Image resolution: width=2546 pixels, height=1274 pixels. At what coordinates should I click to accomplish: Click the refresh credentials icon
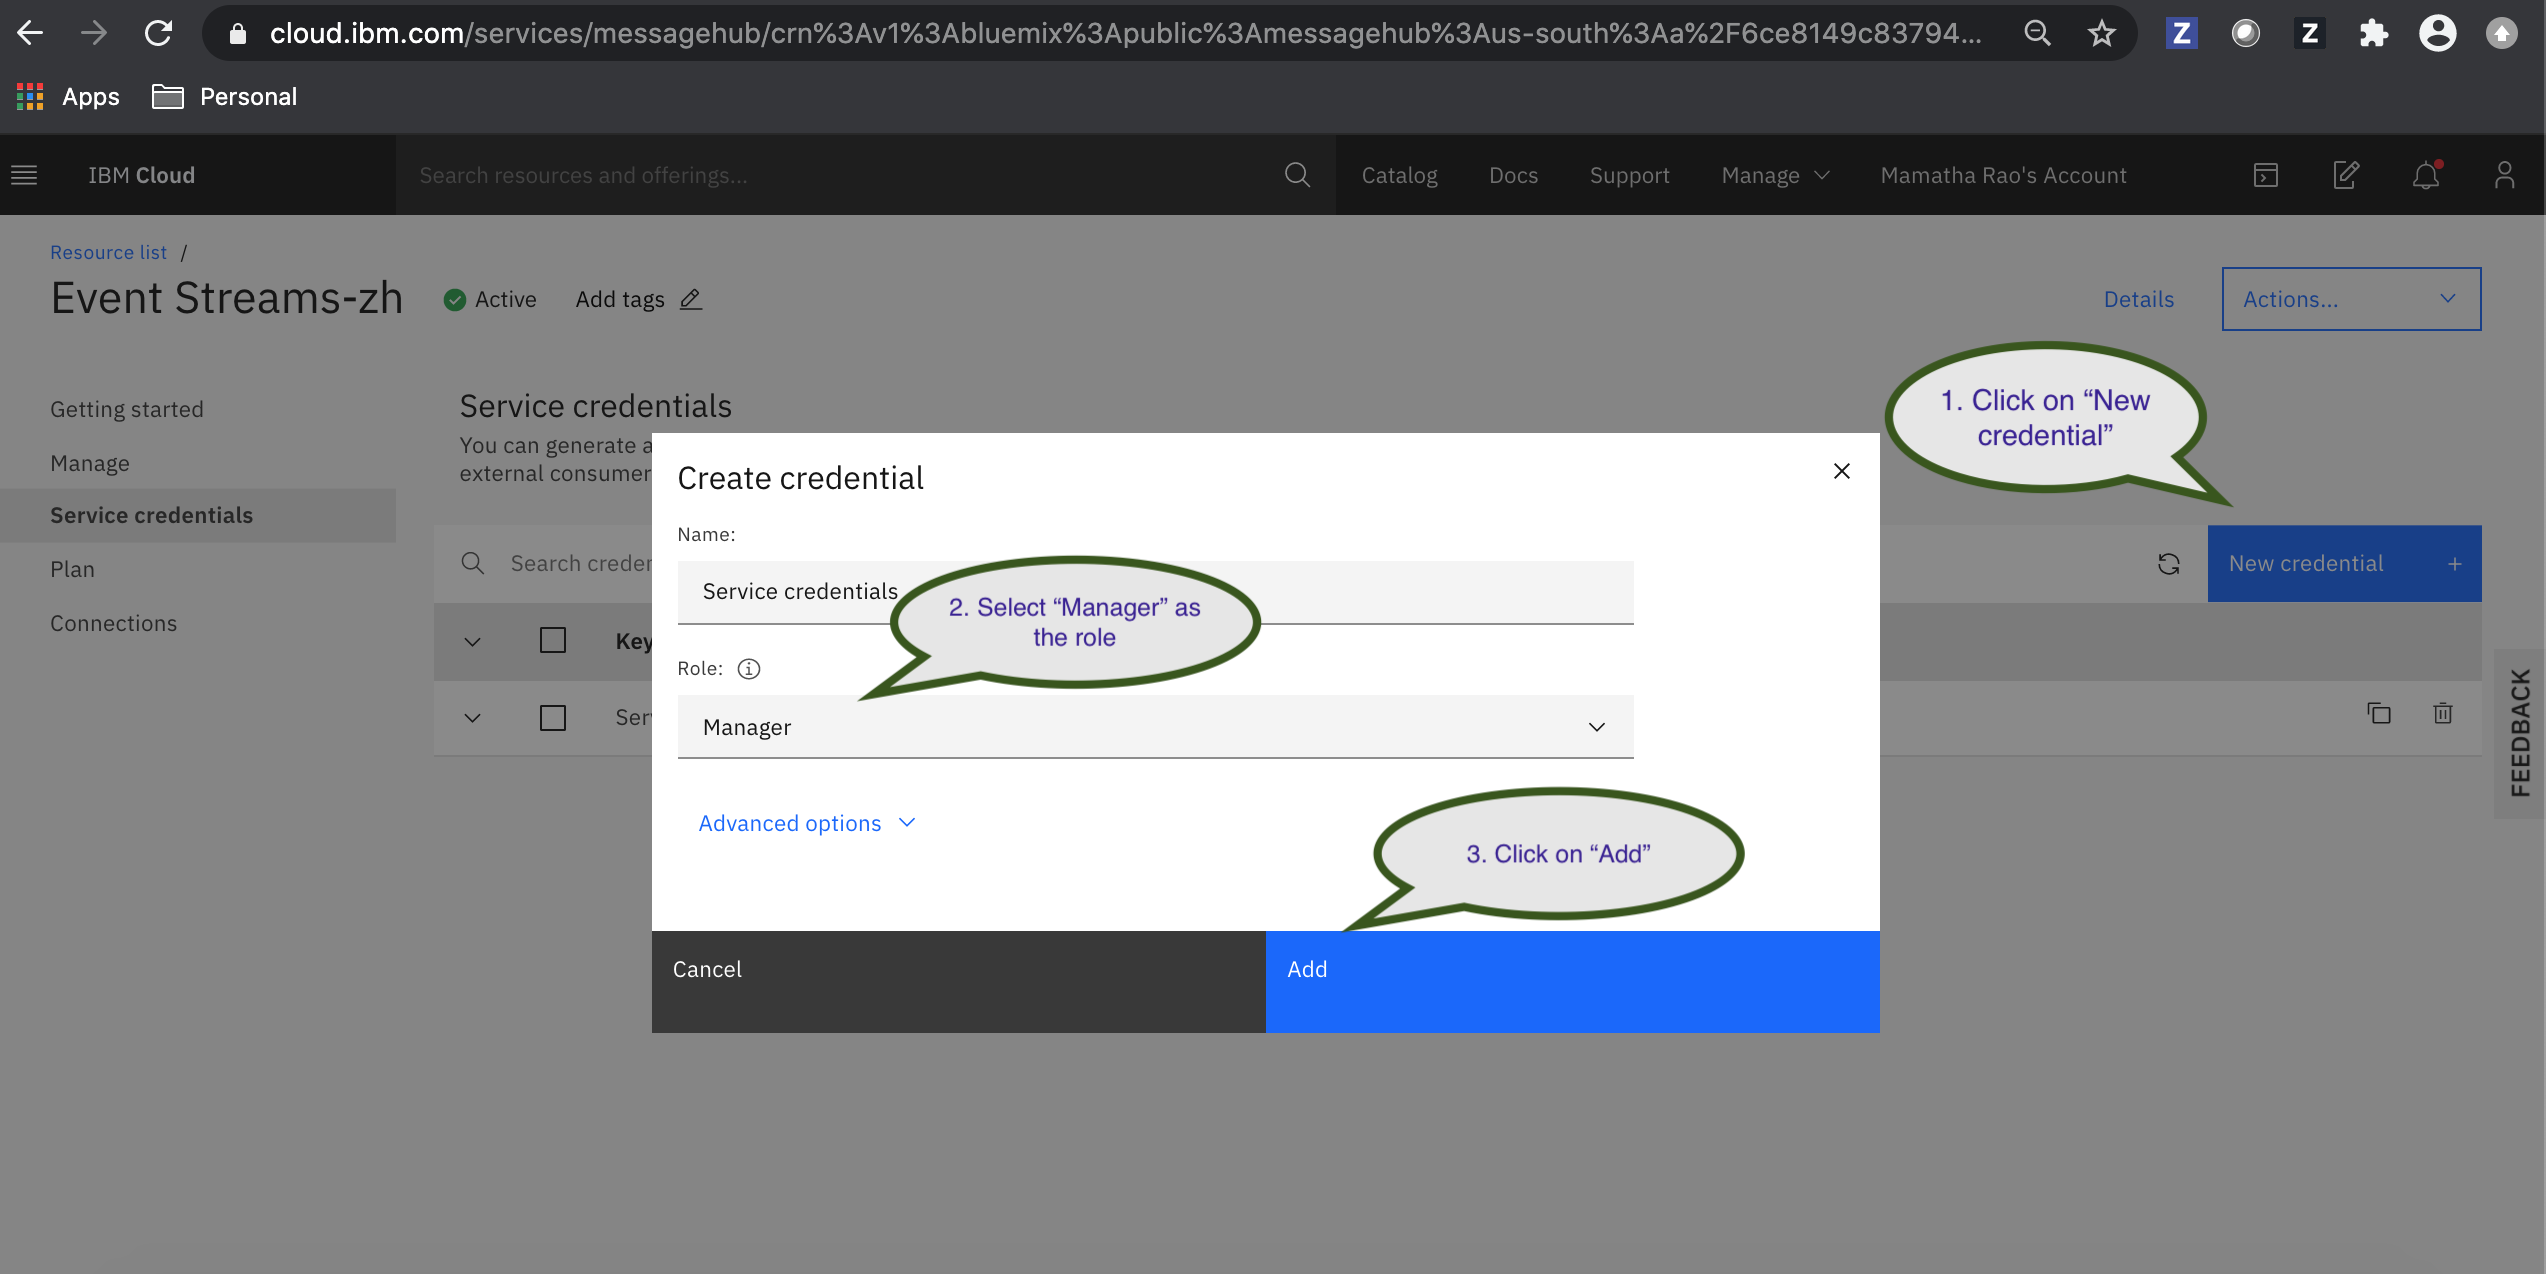pyautogui.click(x=2168, y=564)
